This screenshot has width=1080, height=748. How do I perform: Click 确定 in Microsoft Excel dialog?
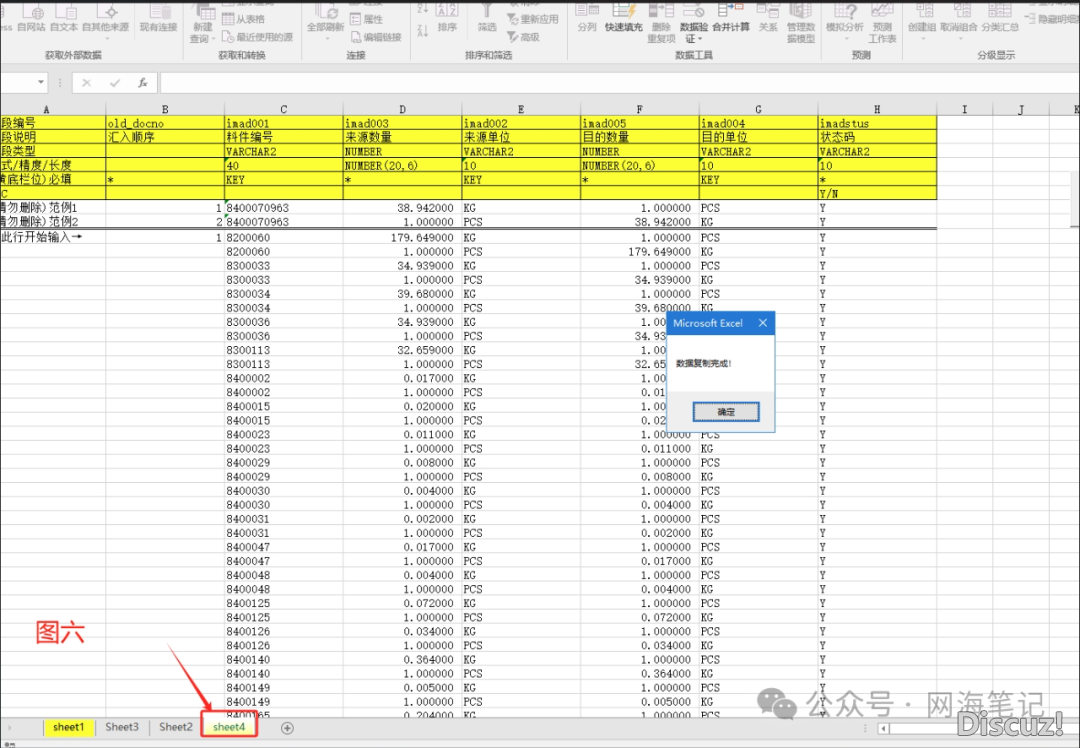(726, 412)
